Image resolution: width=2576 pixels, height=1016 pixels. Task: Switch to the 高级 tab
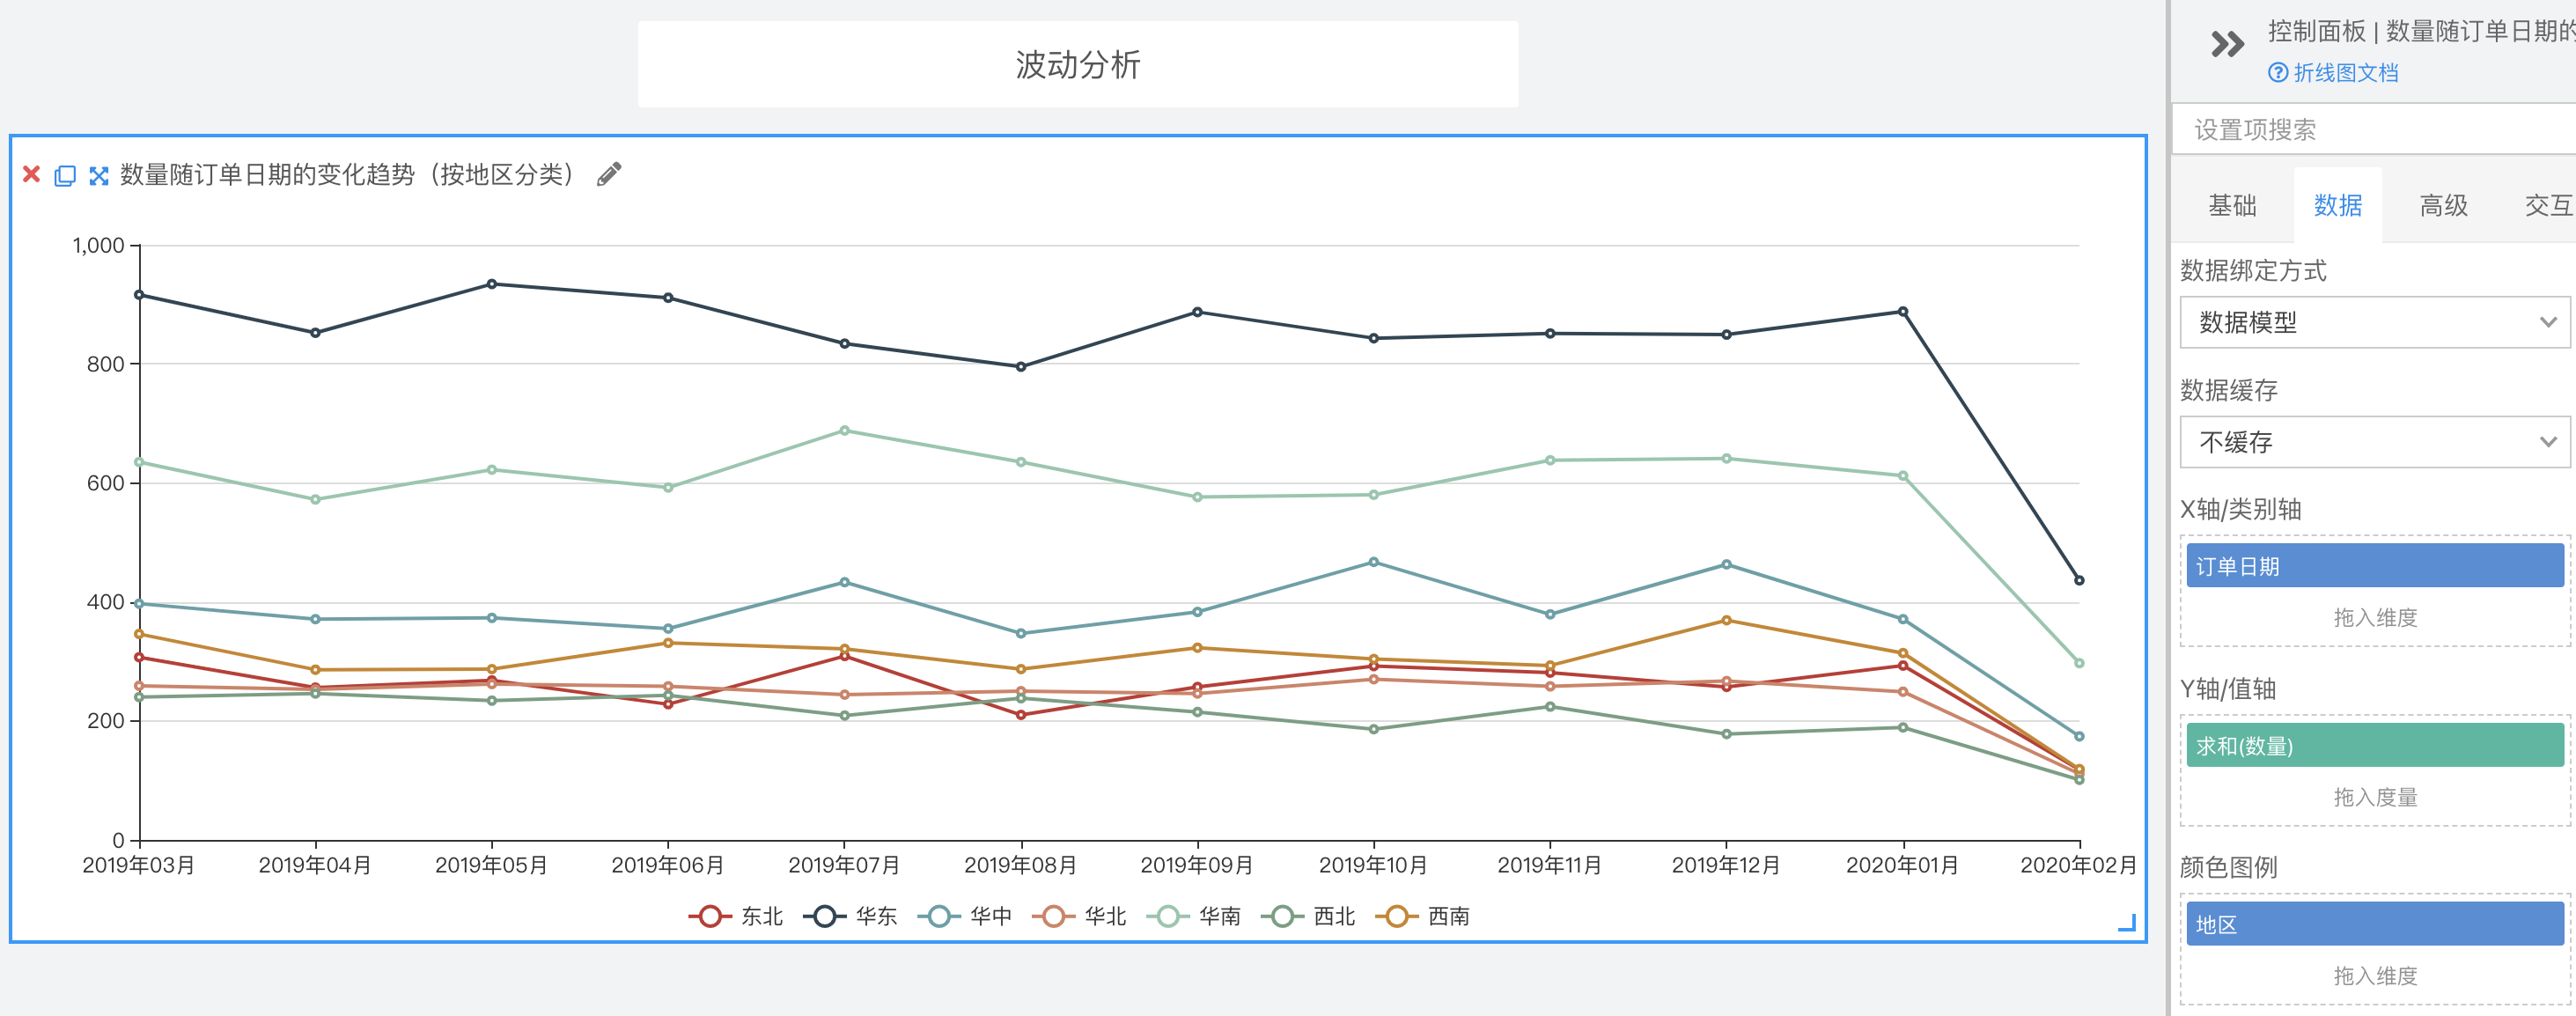coord(2443,206)
